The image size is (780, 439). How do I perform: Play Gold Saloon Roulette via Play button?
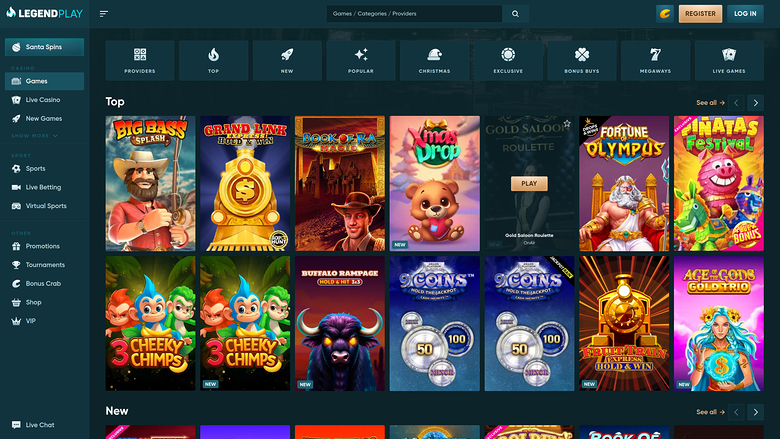pyautogui.click(x=529, y=183)
